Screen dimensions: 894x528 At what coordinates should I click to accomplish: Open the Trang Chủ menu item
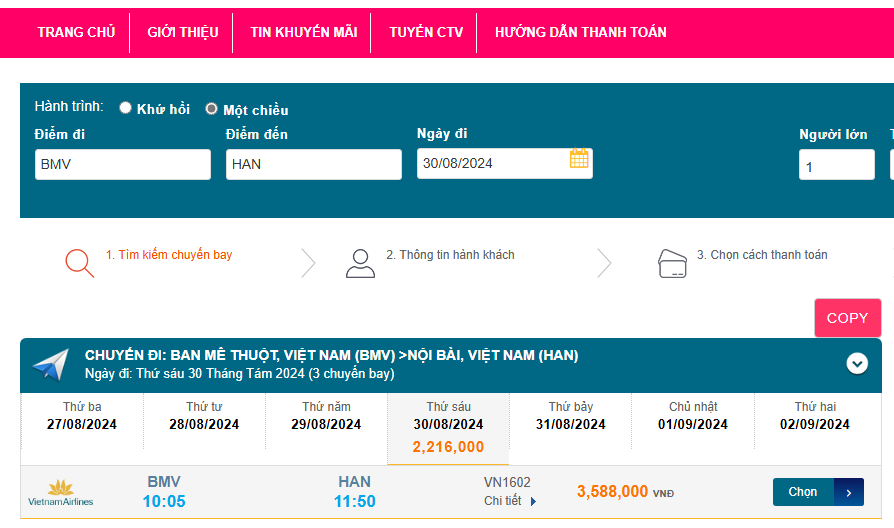[x=76, y=32]
